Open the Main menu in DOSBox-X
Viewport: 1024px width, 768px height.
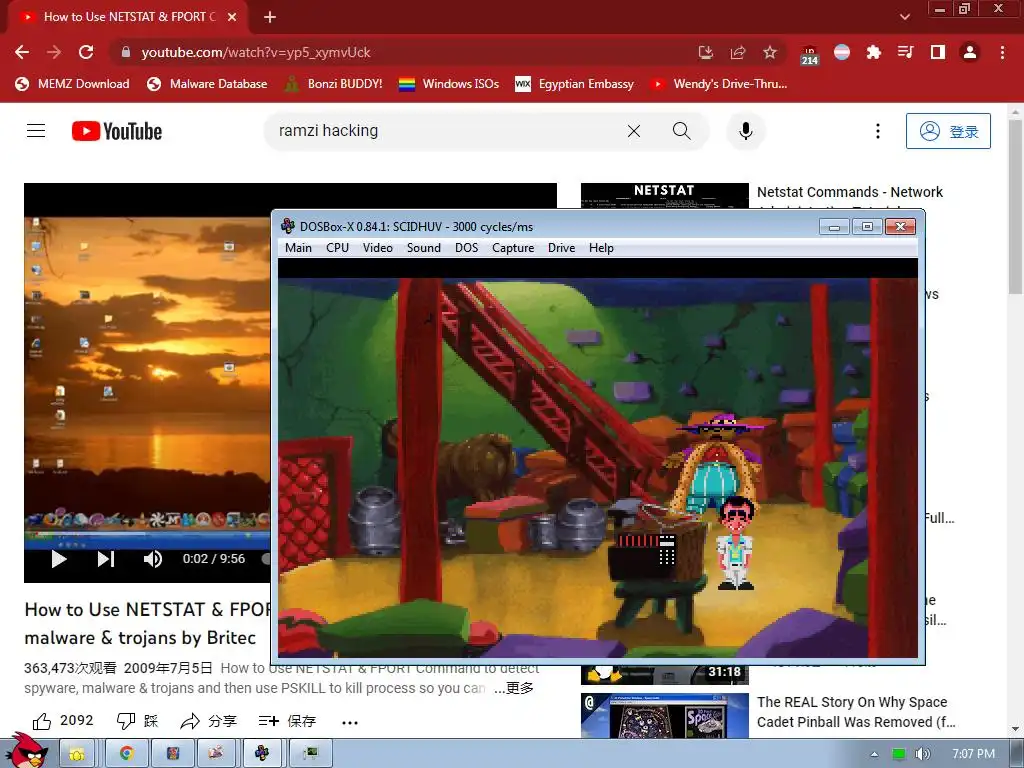298,248
